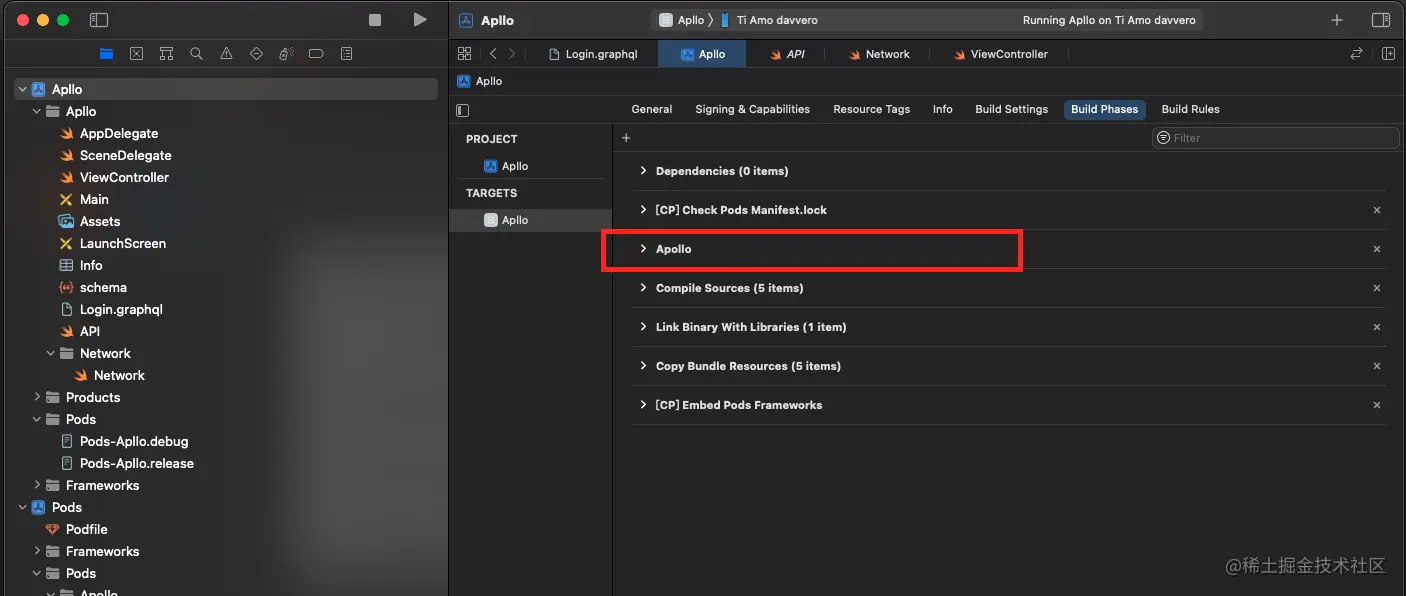Switch to the API editor tab

[788, 54]
